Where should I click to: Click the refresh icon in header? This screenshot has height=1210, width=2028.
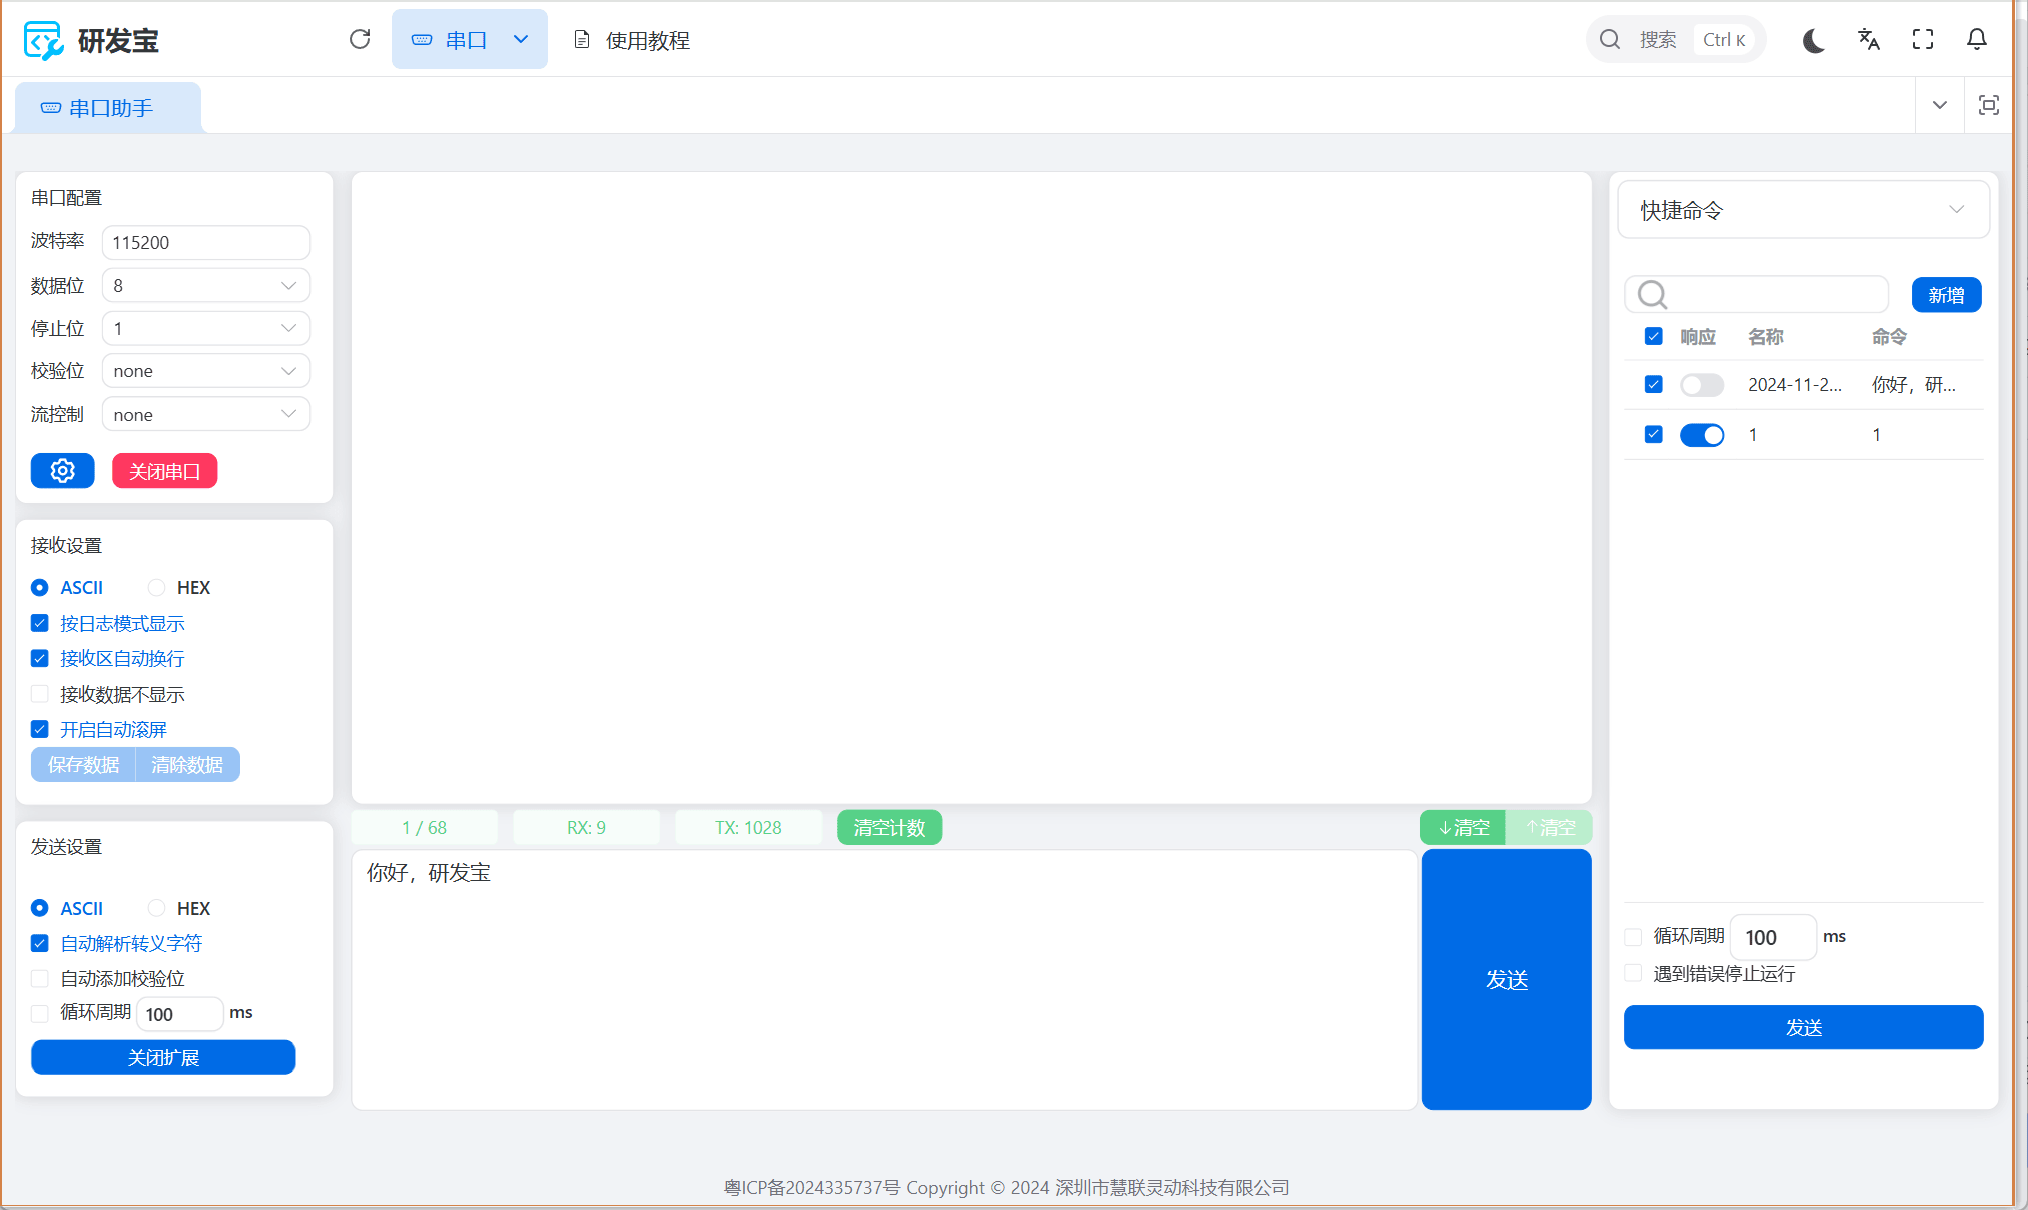pyautogui.click(x=360, y=39)
